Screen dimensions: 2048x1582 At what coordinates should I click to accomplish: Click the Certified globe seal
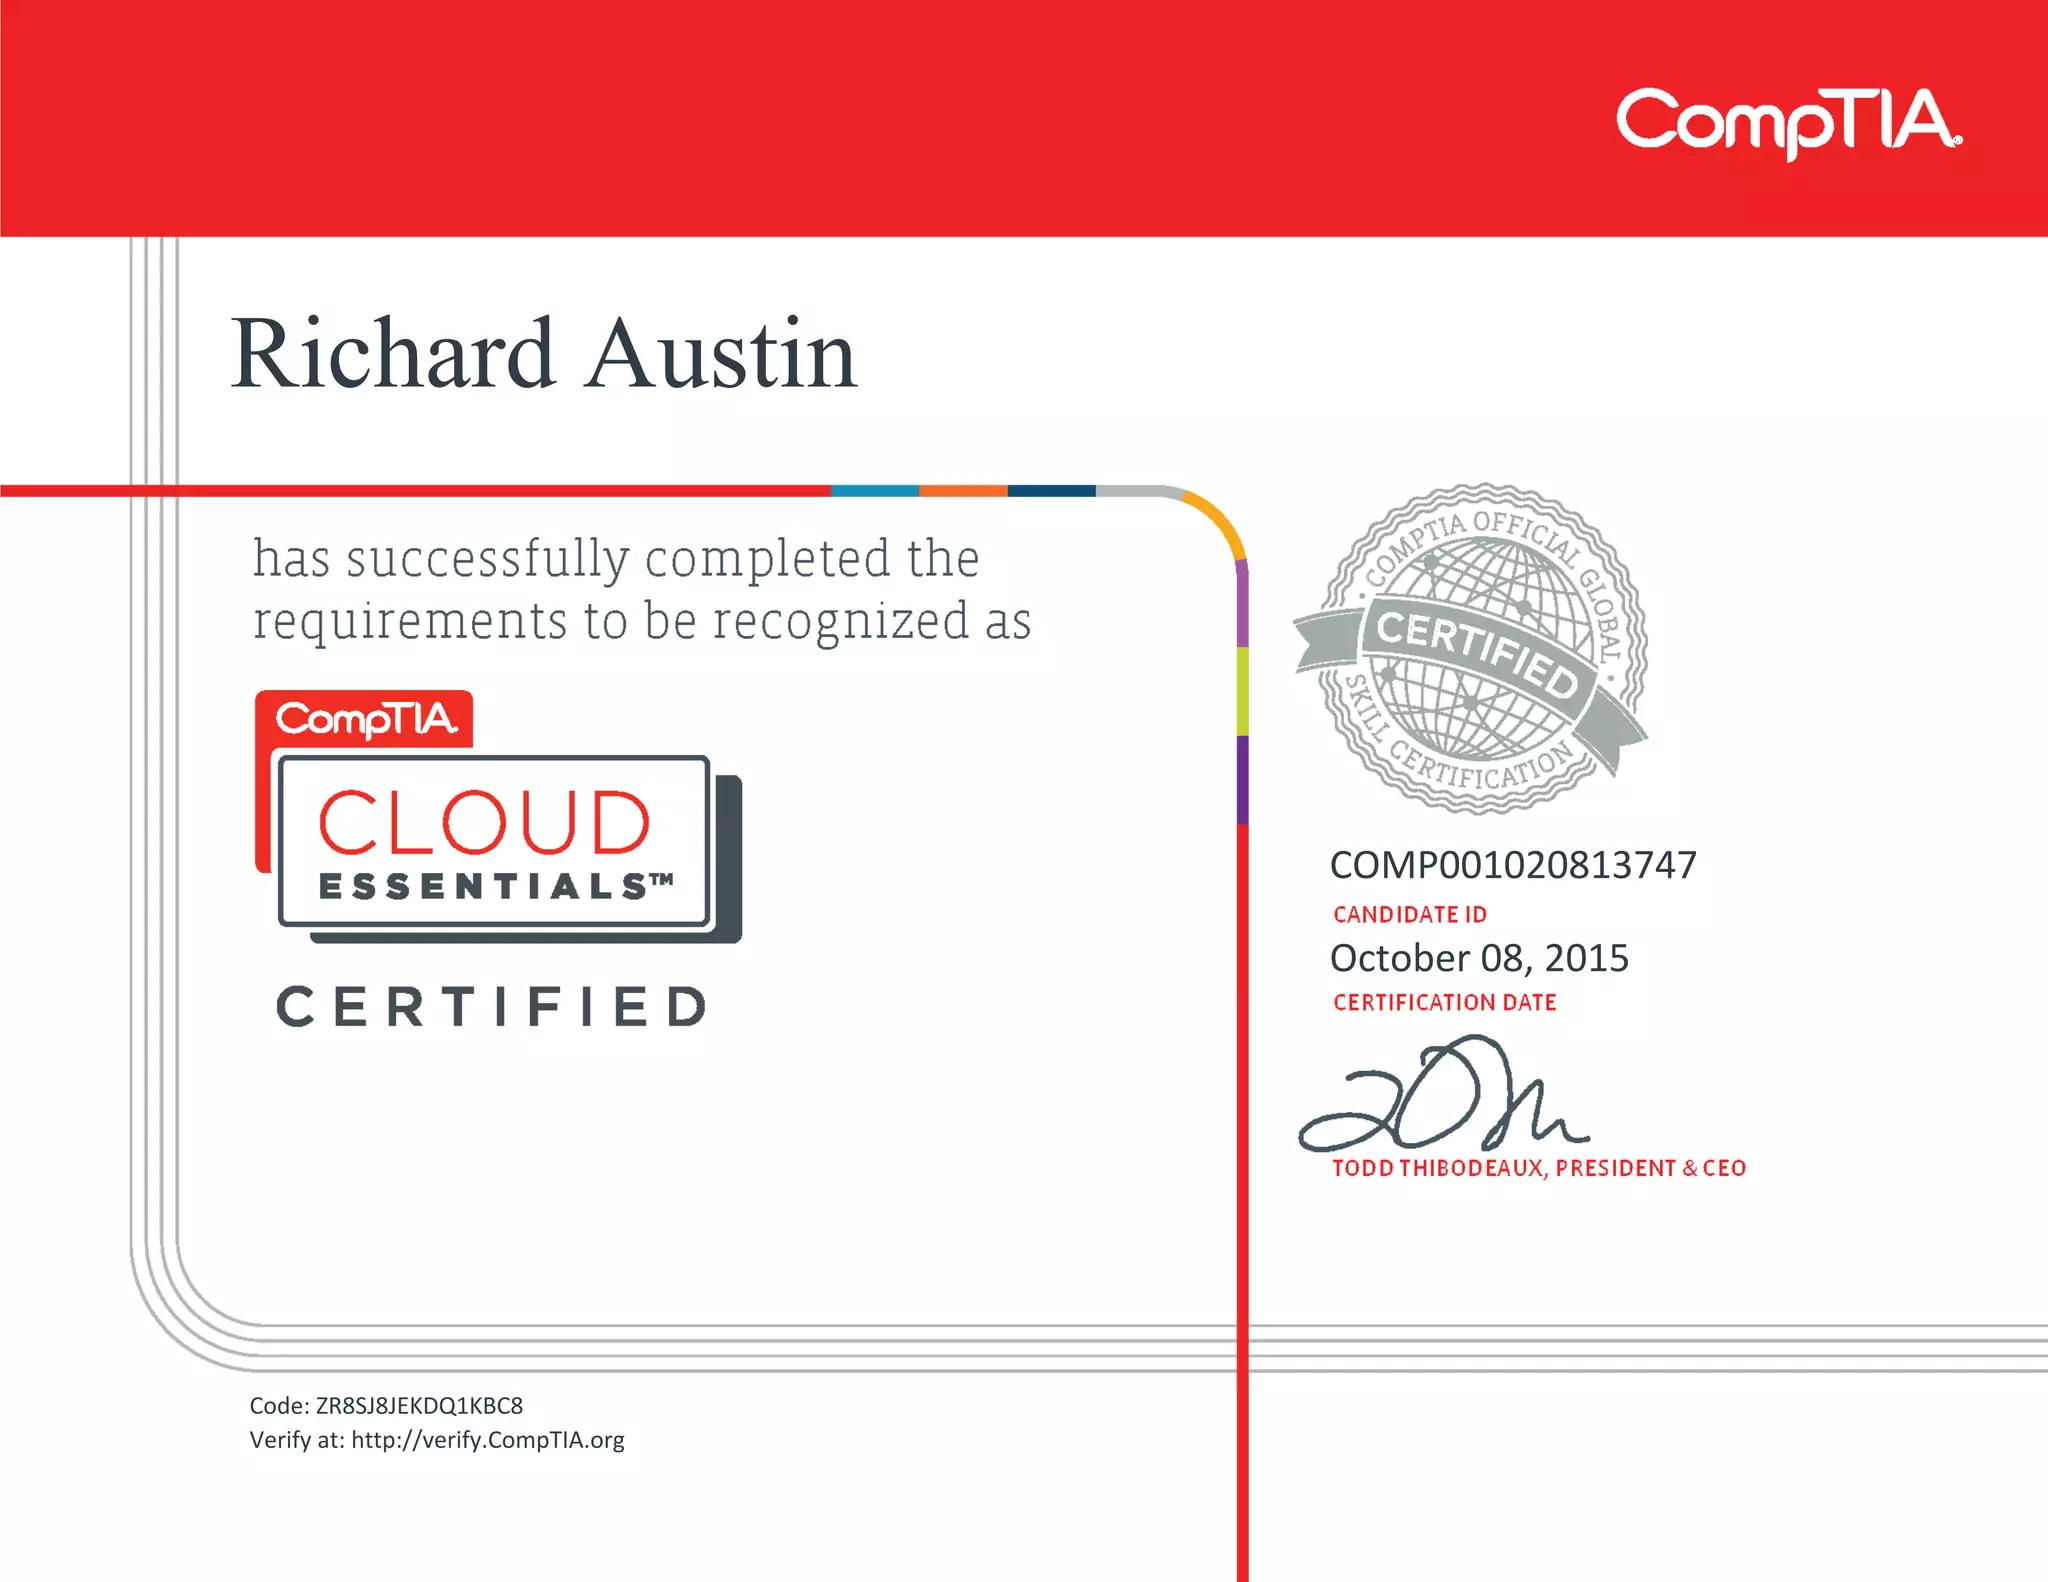1471,649
